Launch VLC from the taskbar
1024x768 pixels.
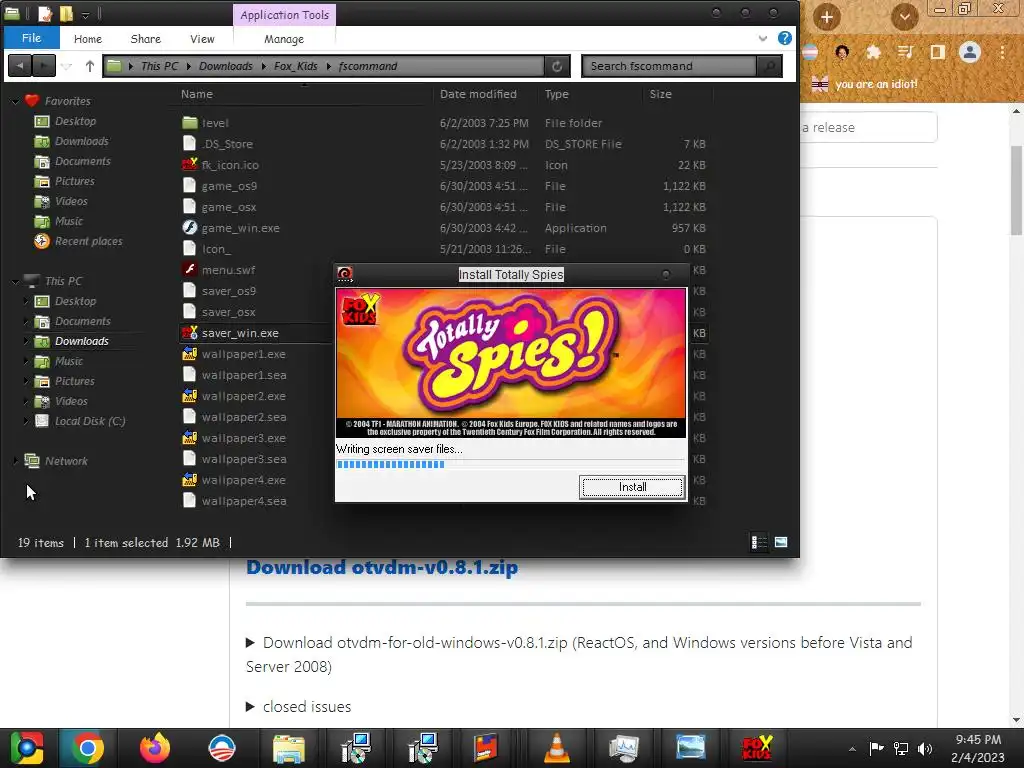point(556,748)
